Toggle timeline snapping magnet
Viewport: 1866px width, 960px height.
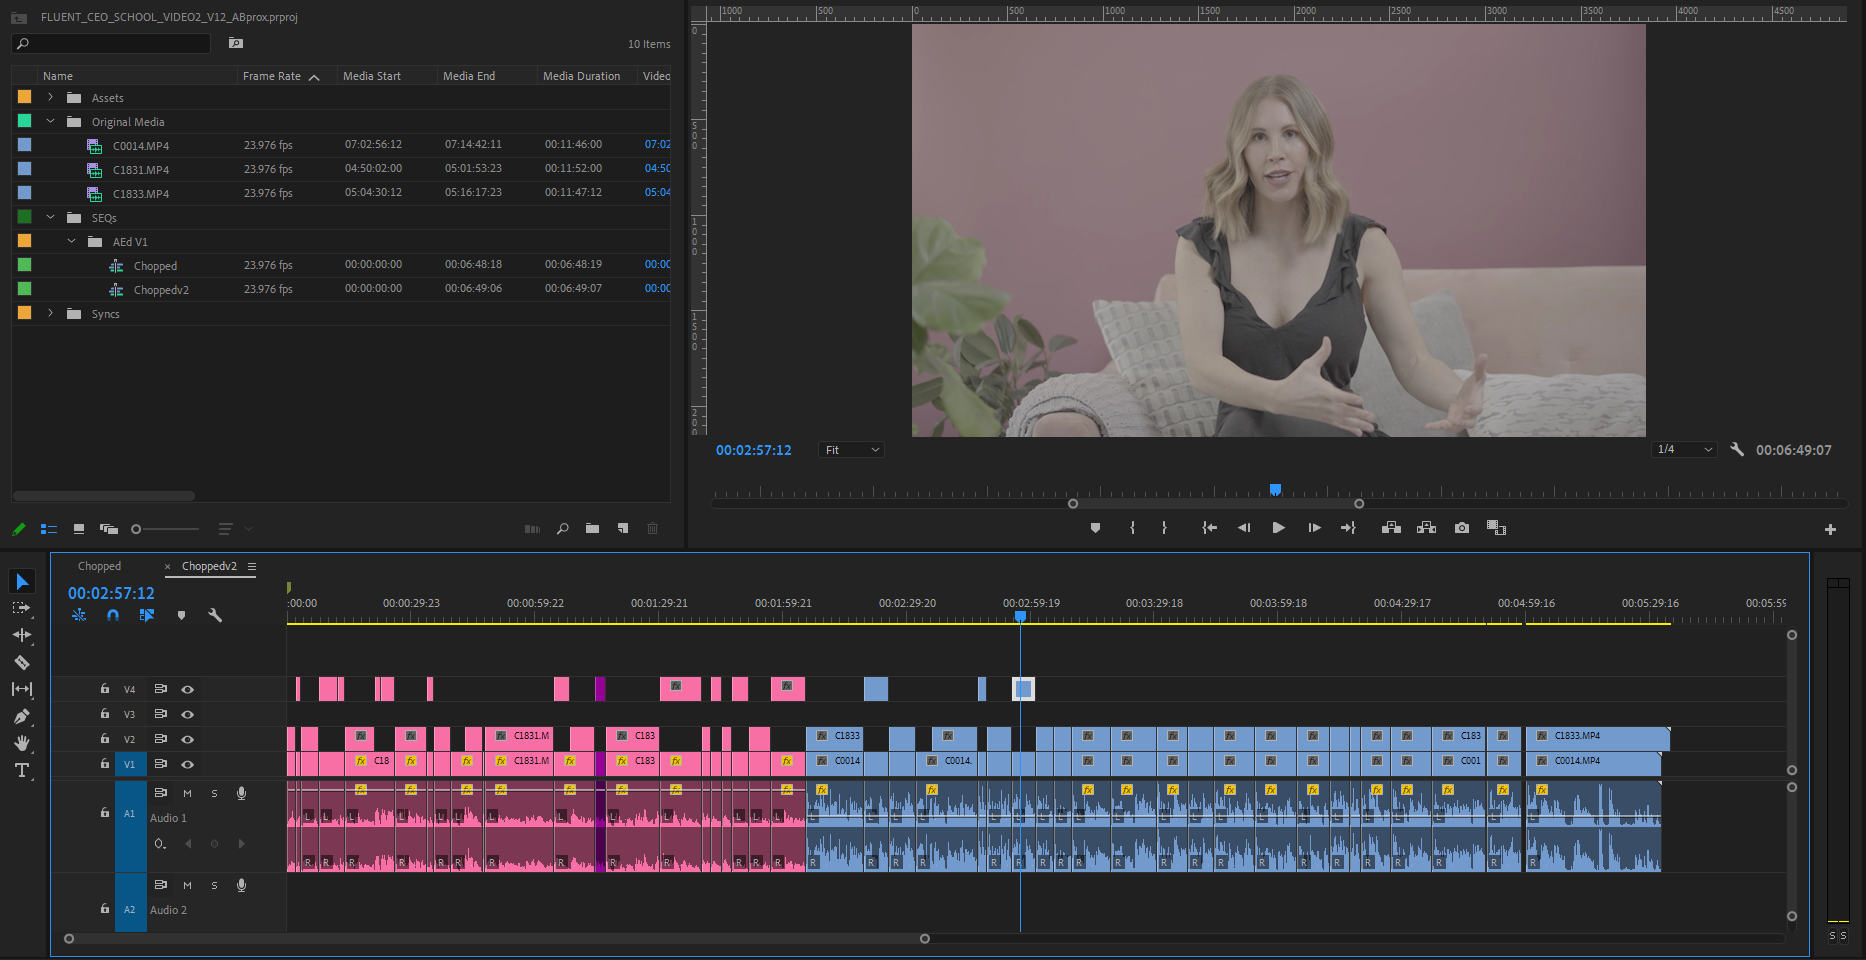click(113, 616)
